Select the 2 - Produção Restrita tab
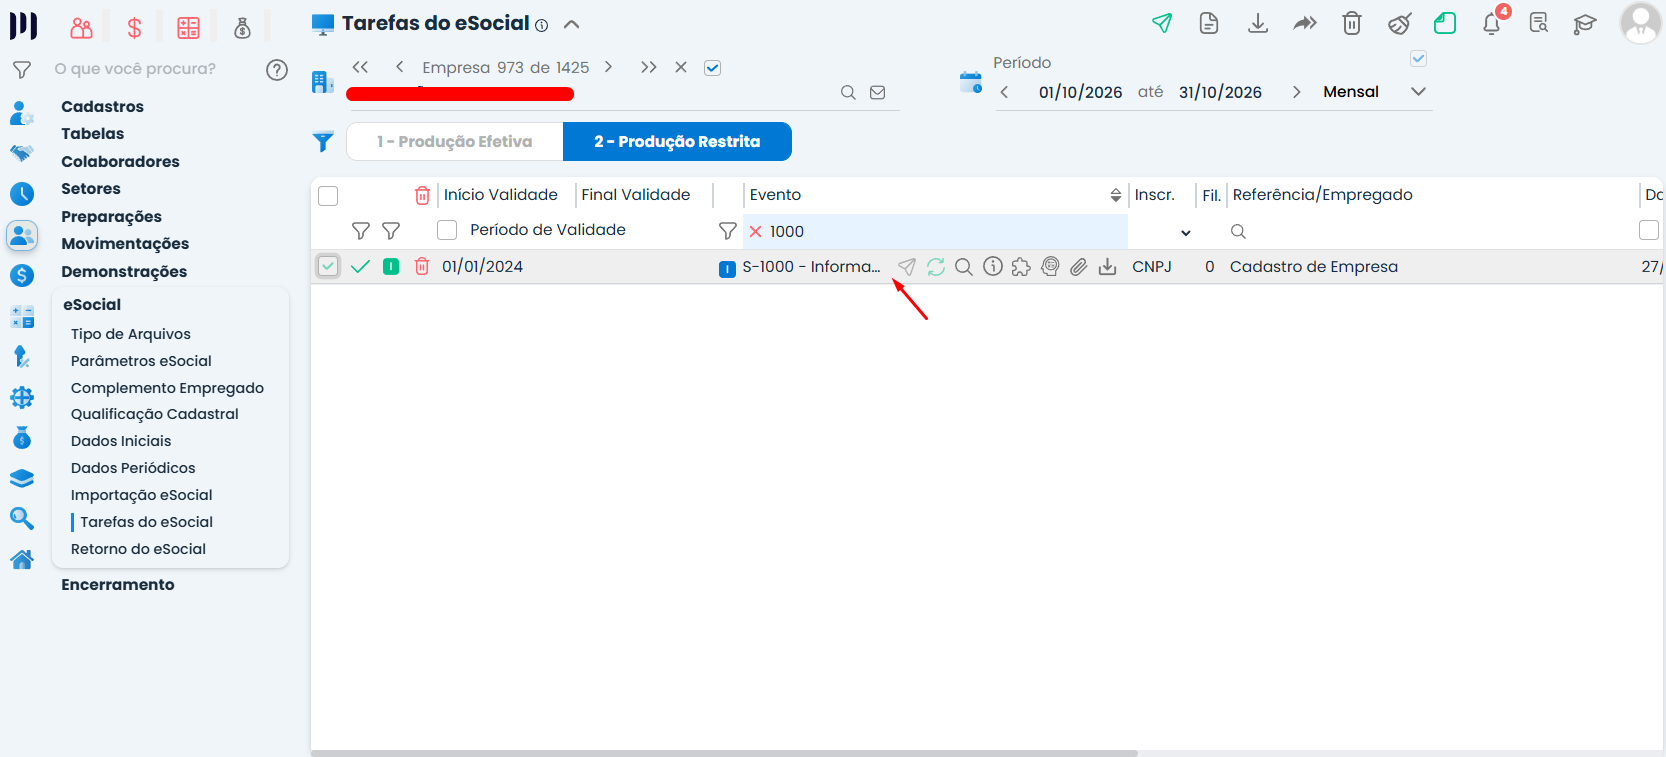Viewport: 1666px width, 757px height. pyautogui.click(x=677, y=141)
